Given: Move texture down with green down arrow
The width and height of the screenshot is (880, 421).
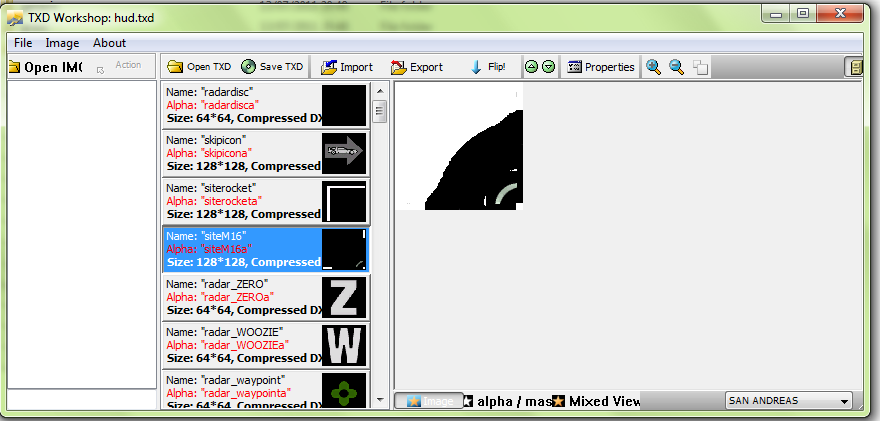Looking at the screenshot, I should click(548, 67).
